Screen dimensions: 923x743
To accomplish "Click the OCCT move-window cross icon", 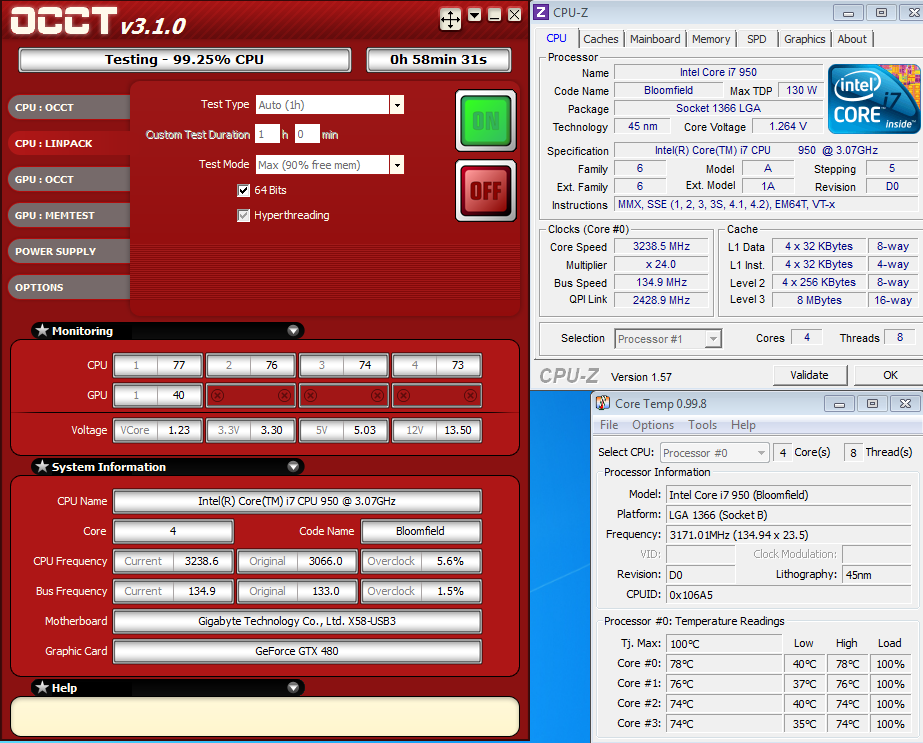I will pos(450,19).
